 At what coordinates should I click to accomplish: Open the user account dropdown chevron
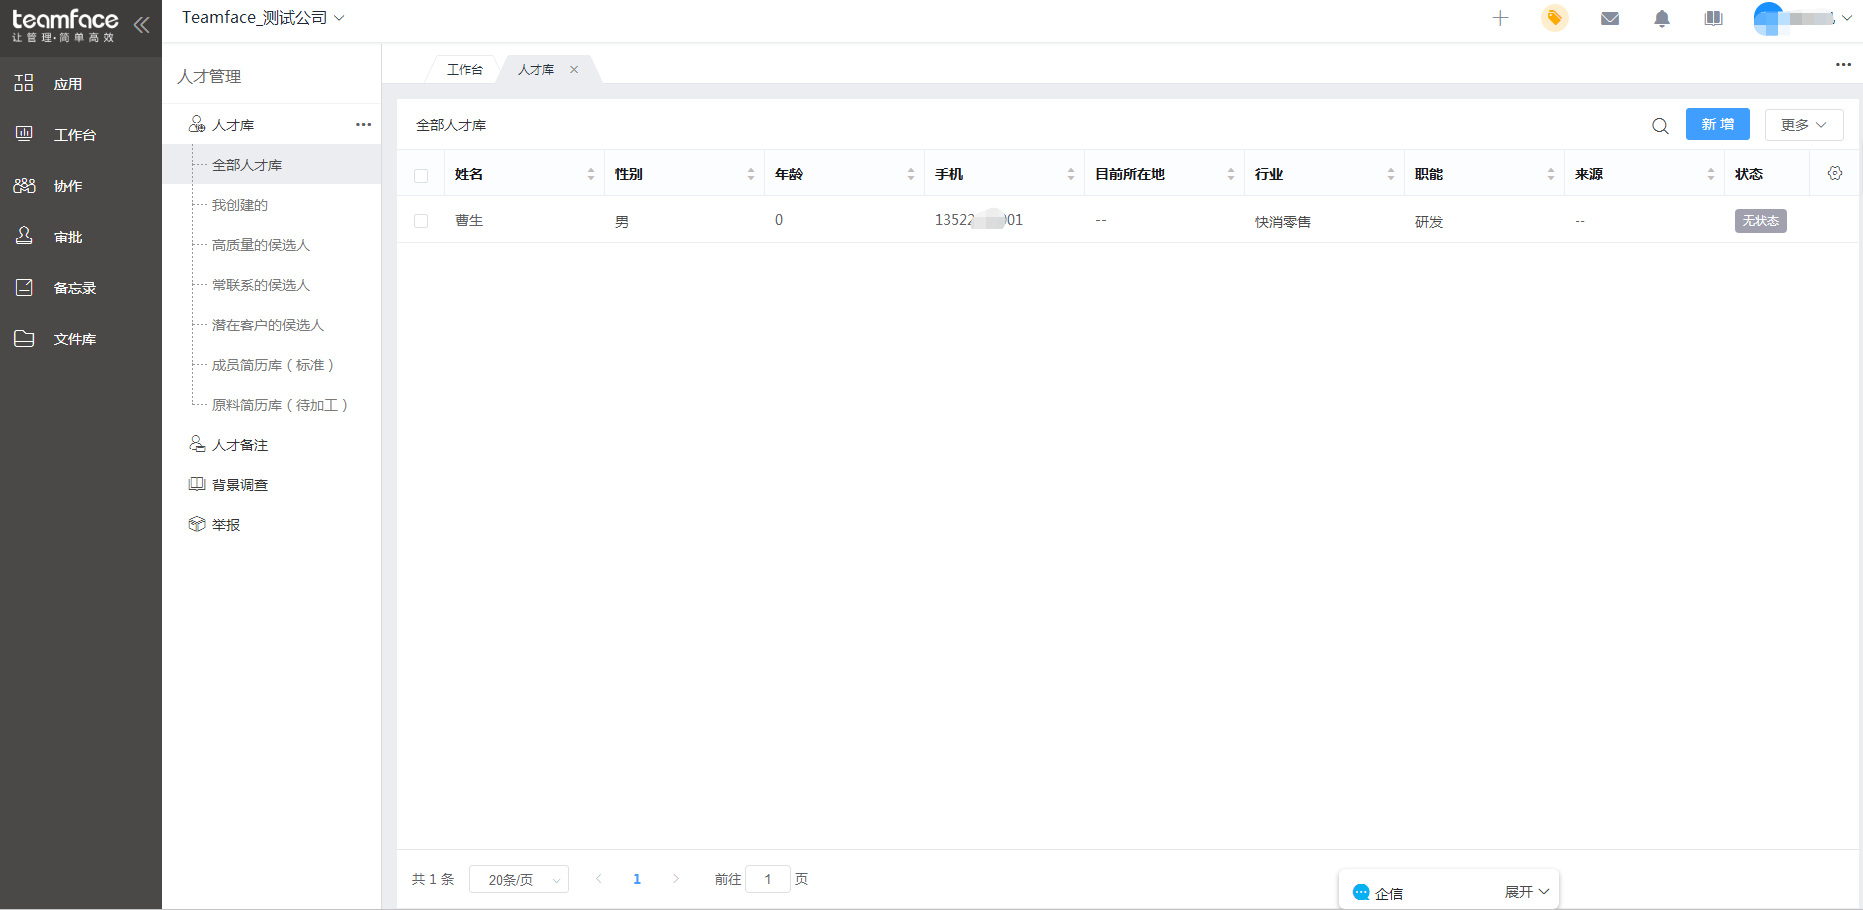(x=1846, y=18)
